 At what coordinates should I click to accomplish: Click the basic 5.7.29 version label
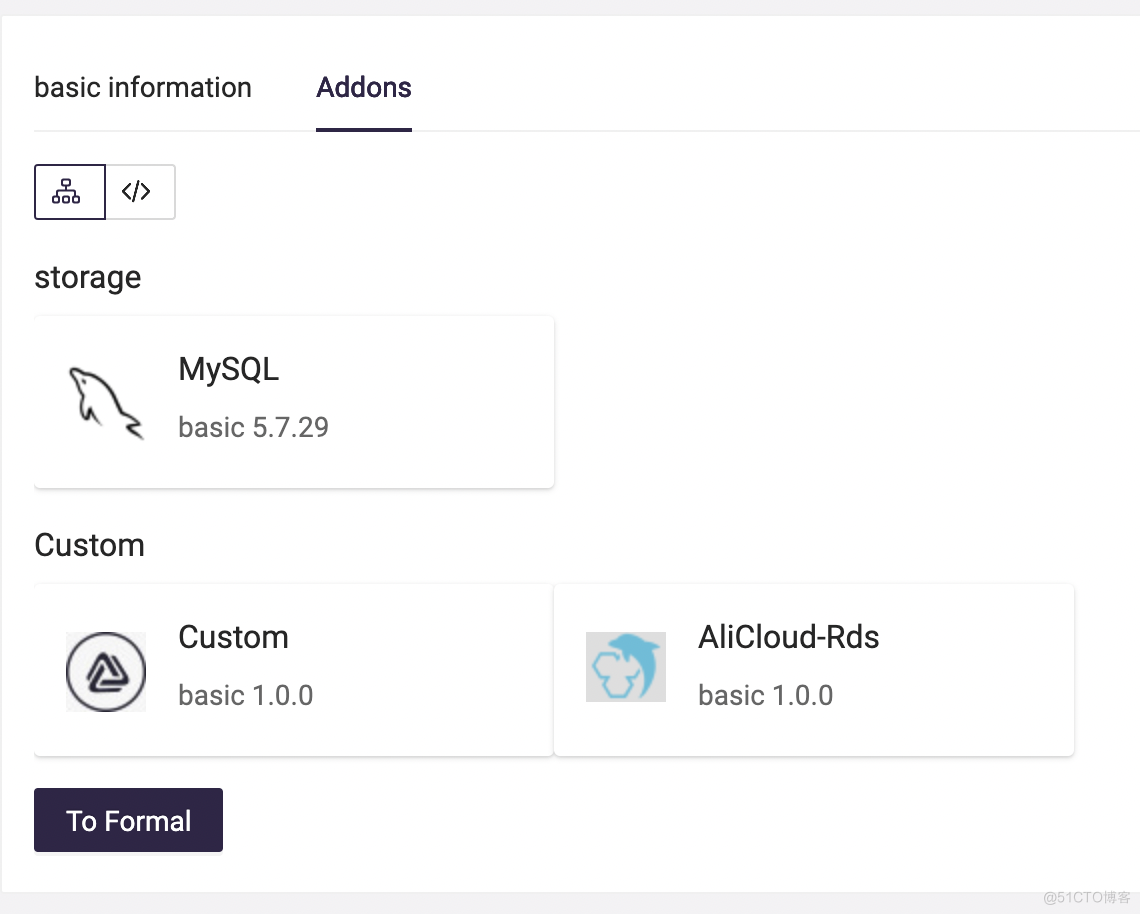253,427
